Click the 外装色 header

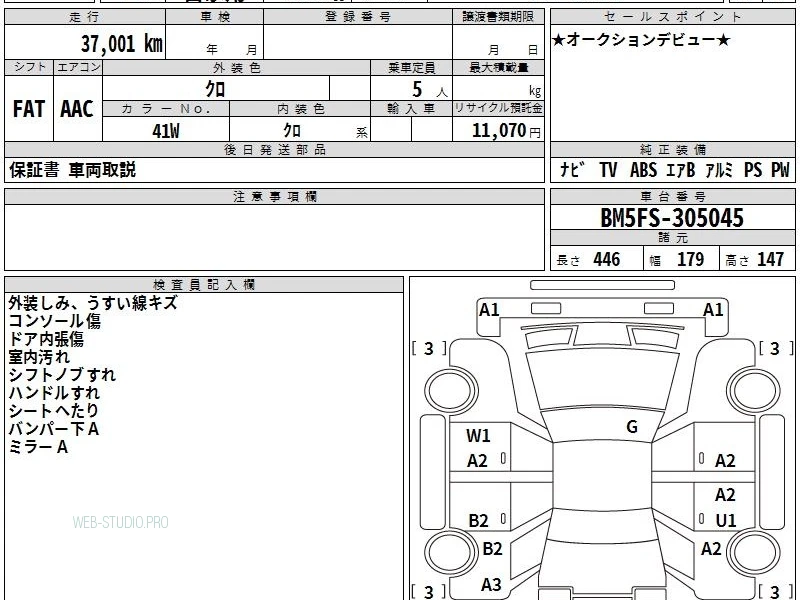[x=237, y=68]
